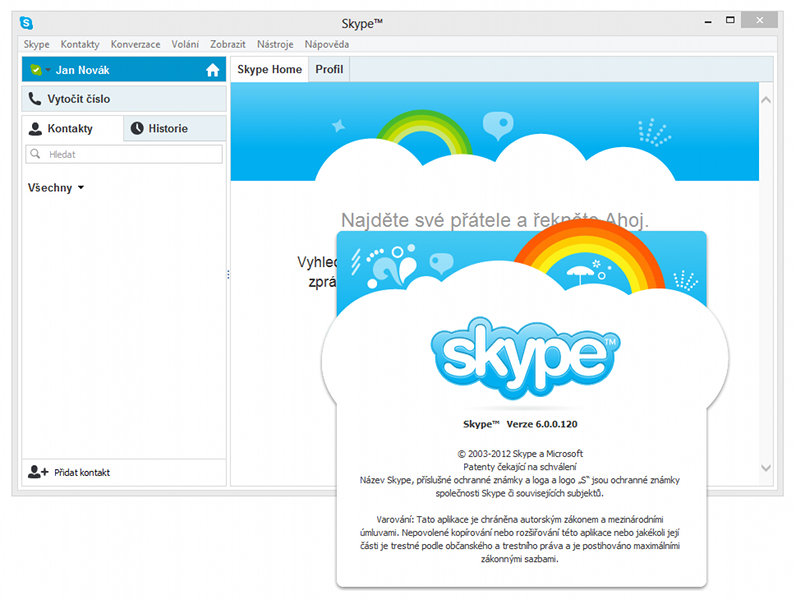This screenshot has height=600, width=796.
Task: Open the Volání menu
Action: 185,45
